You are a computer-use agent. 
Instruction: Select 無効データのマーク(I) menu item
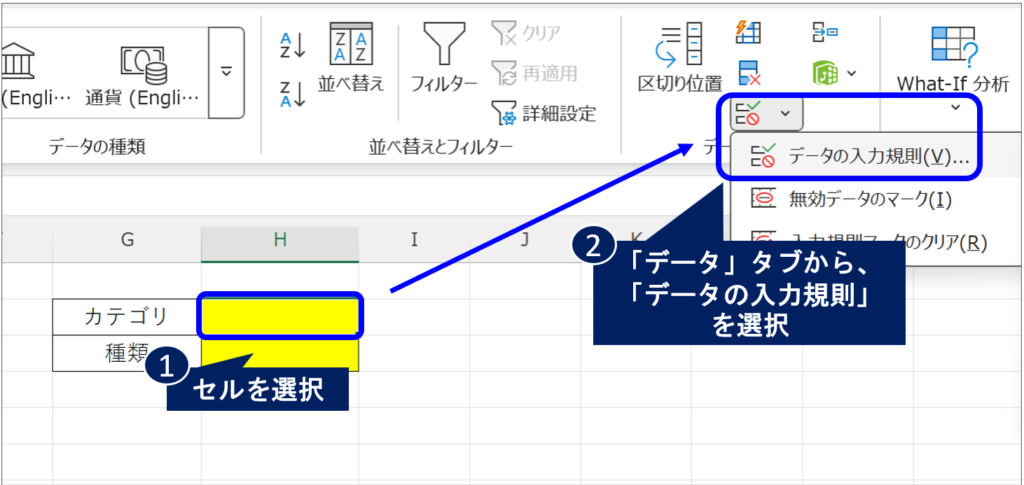coord(853,199)
